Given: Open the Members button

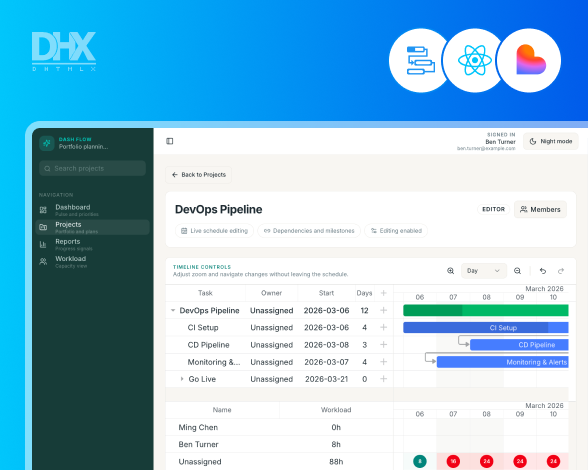Looking at the screenshot, I should [540, 209].
